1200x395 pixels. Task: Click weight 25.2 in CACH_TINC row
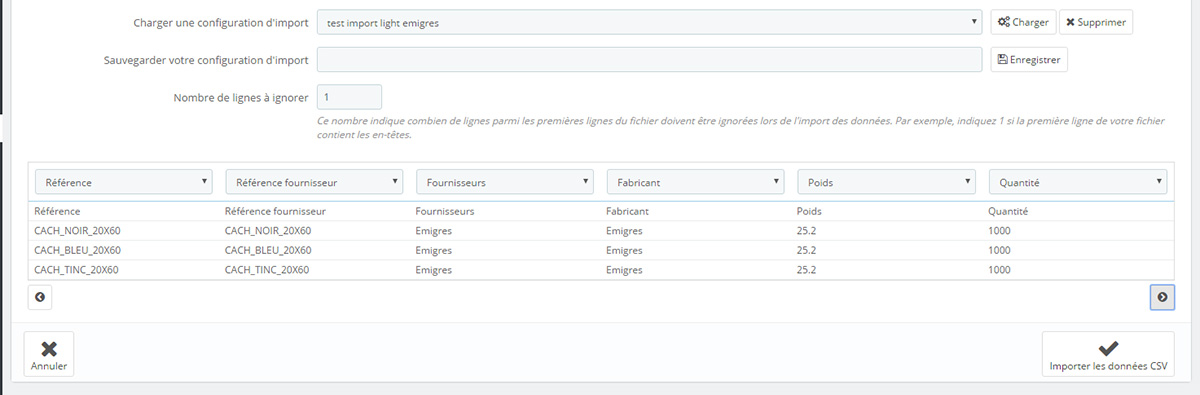tap(807, 269)
